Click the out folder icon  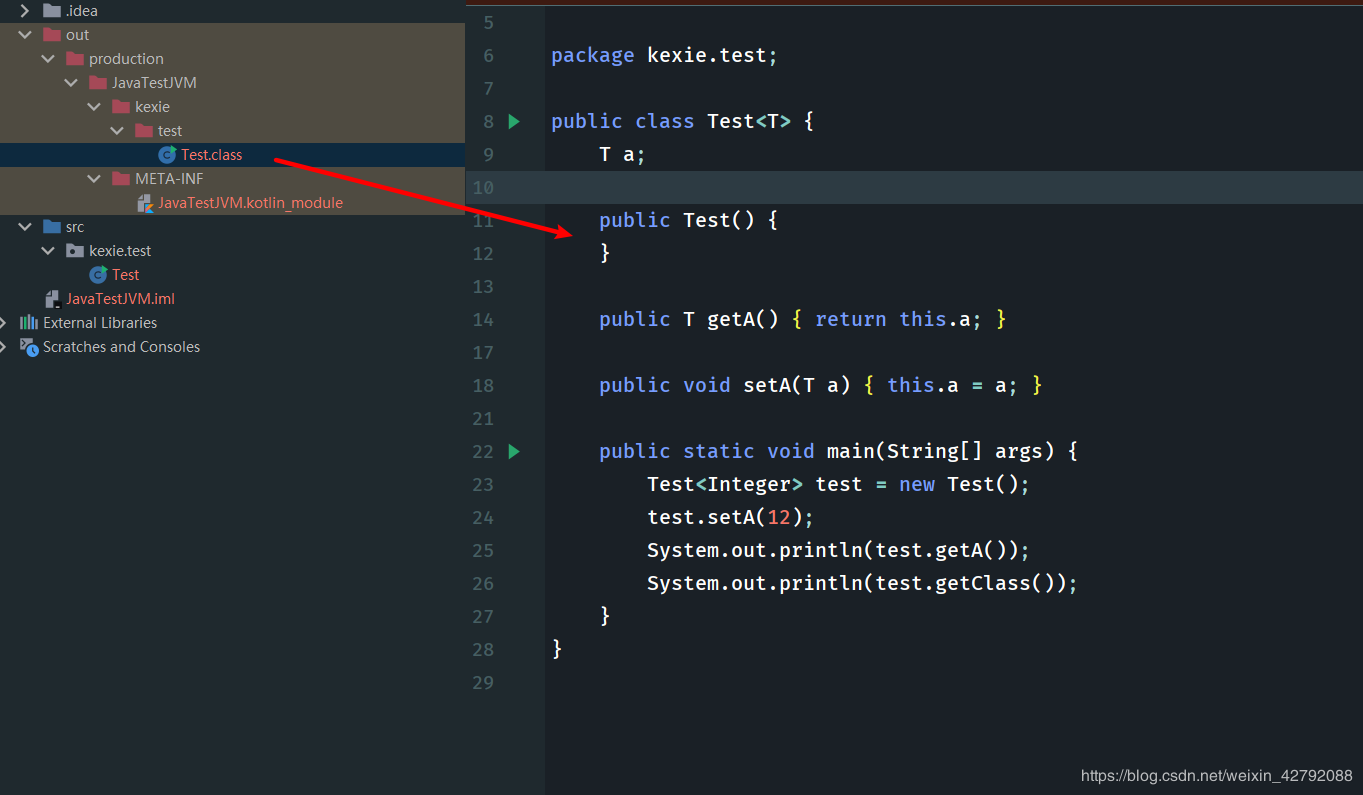[x=52, y=35]
